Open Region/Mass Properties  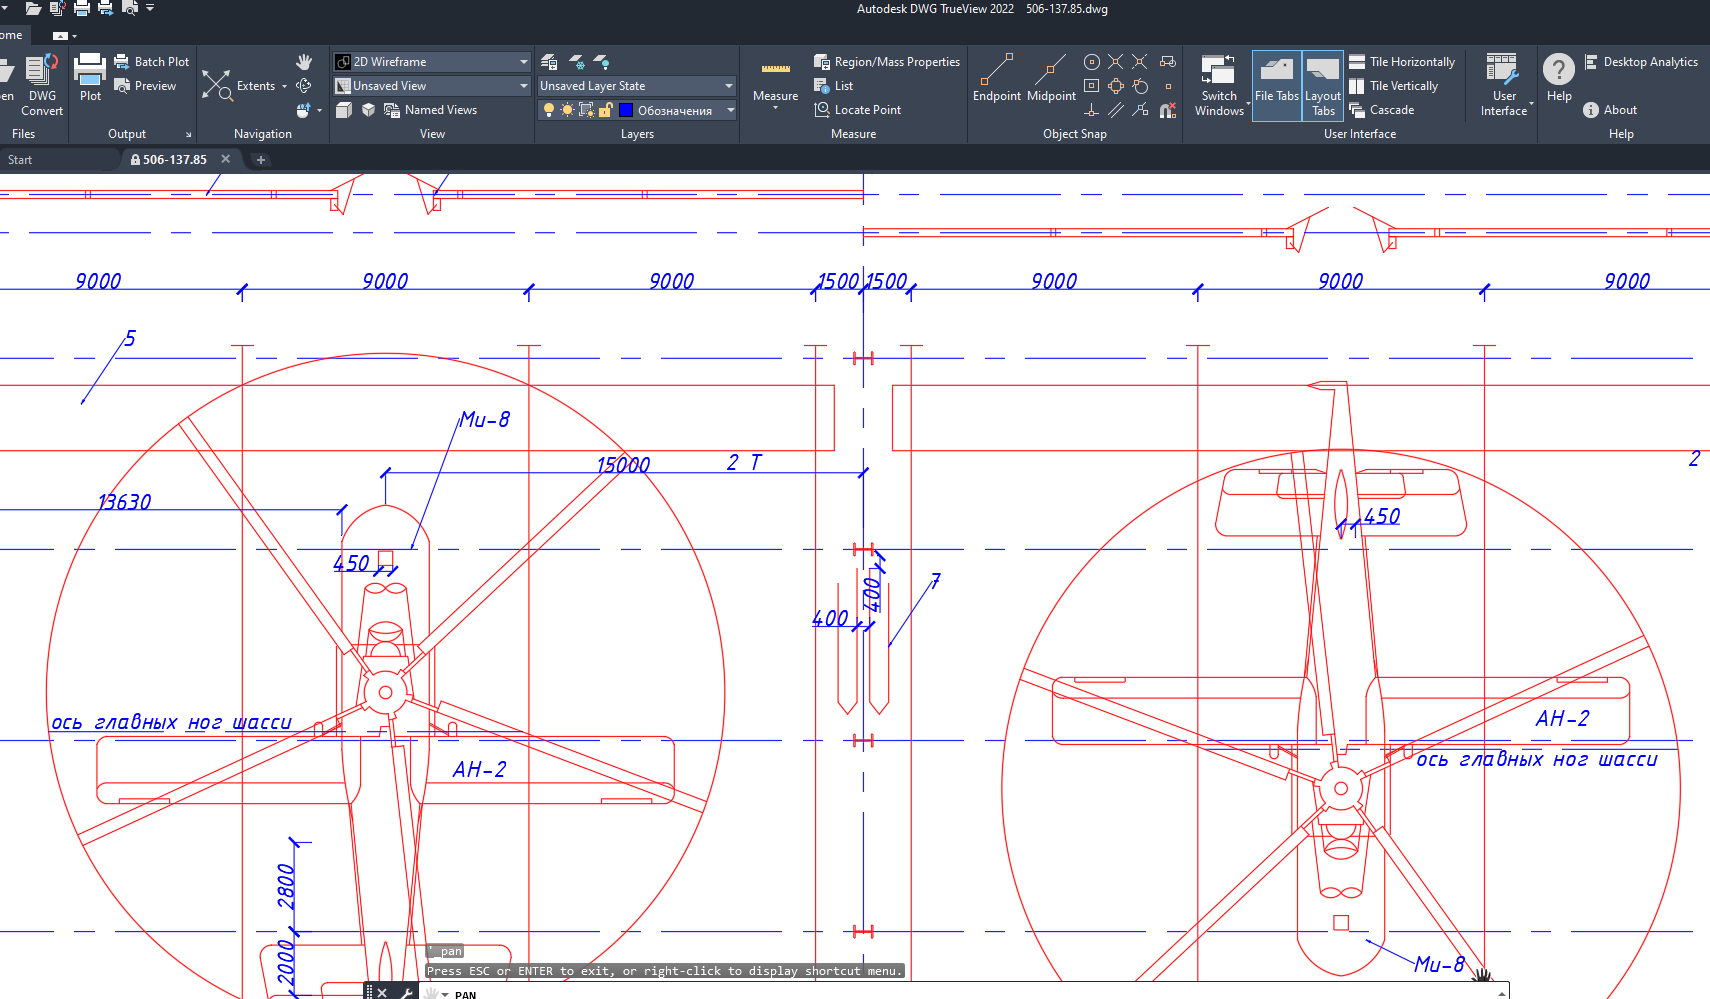pos(887,62)
